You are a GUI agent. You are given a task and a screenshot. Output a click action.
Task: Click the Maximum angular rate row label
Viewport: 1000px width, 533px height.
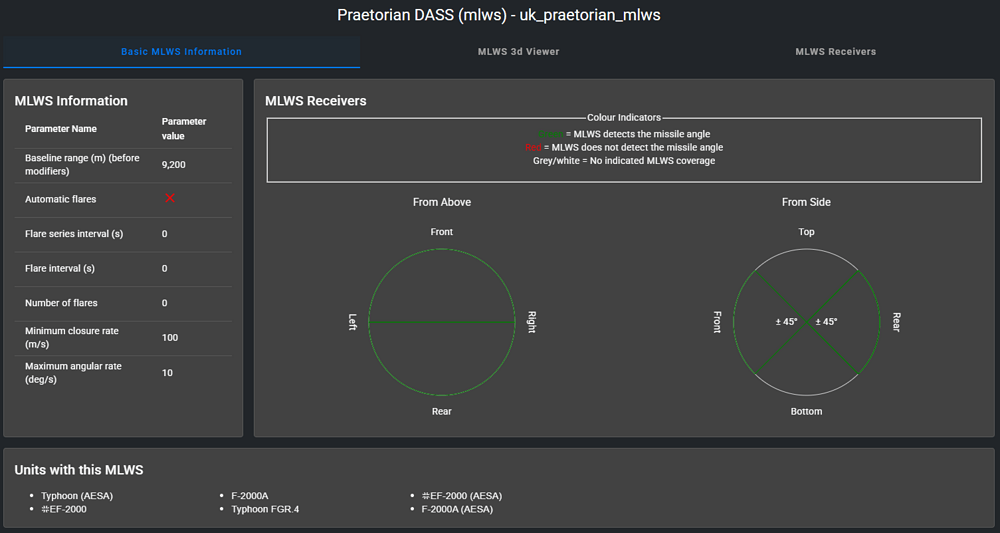pyautogui.click(x=73, y=372)
